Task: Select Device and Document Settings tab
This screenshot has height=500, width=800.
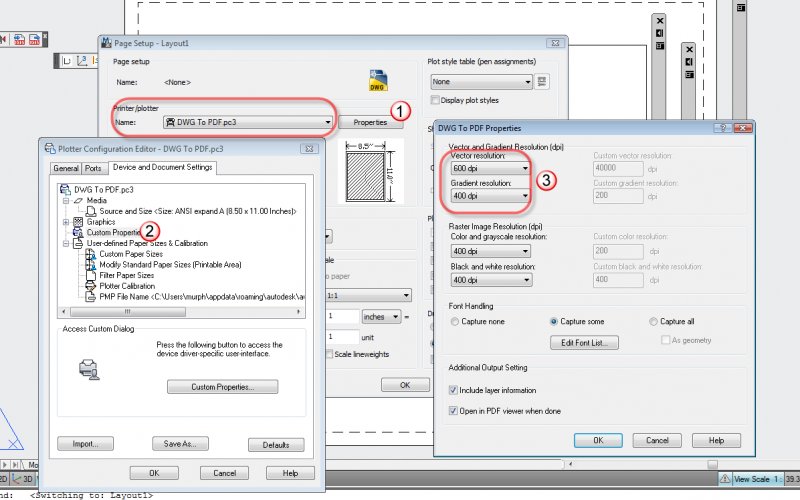Action: tap(162, 167)
